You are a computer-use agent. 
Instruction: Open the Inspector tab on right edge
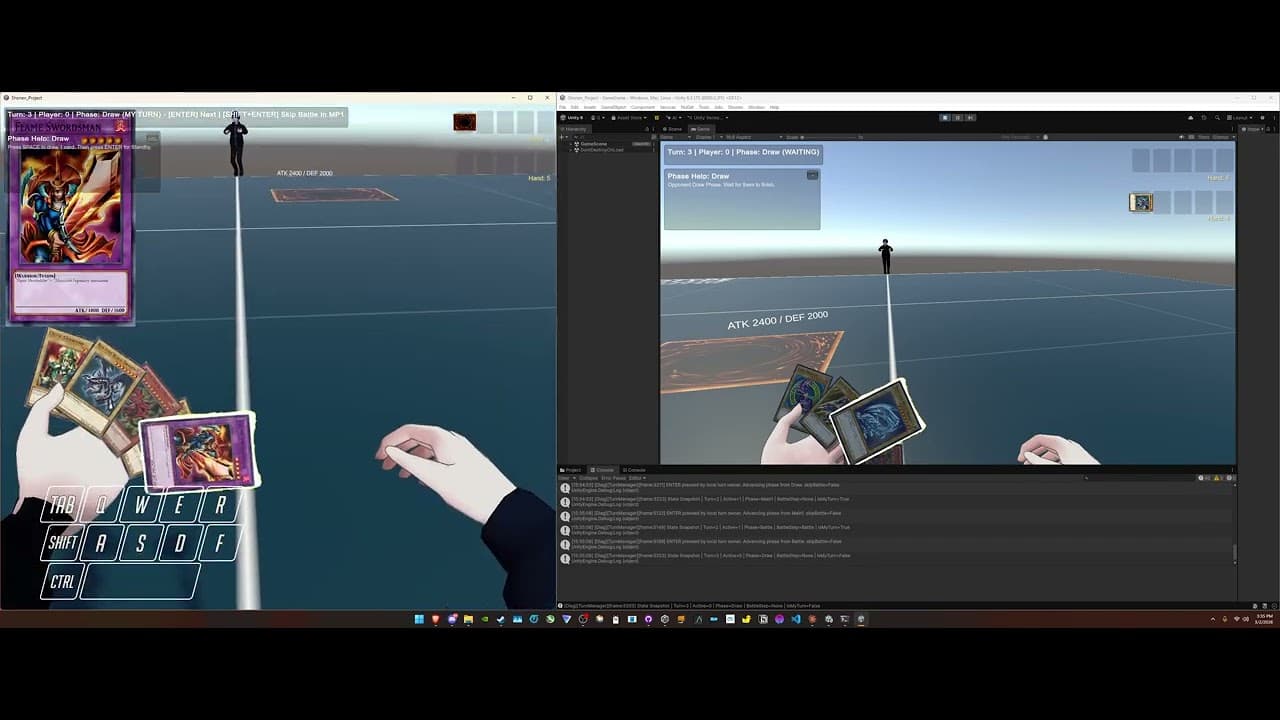(x=1252, y=129)
